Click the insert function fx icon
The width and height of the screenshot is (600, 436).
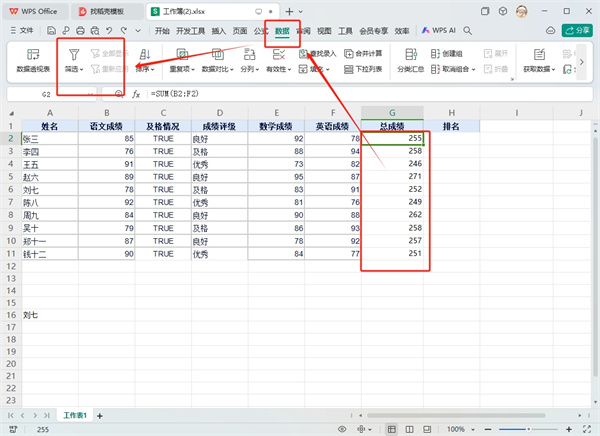136,94
